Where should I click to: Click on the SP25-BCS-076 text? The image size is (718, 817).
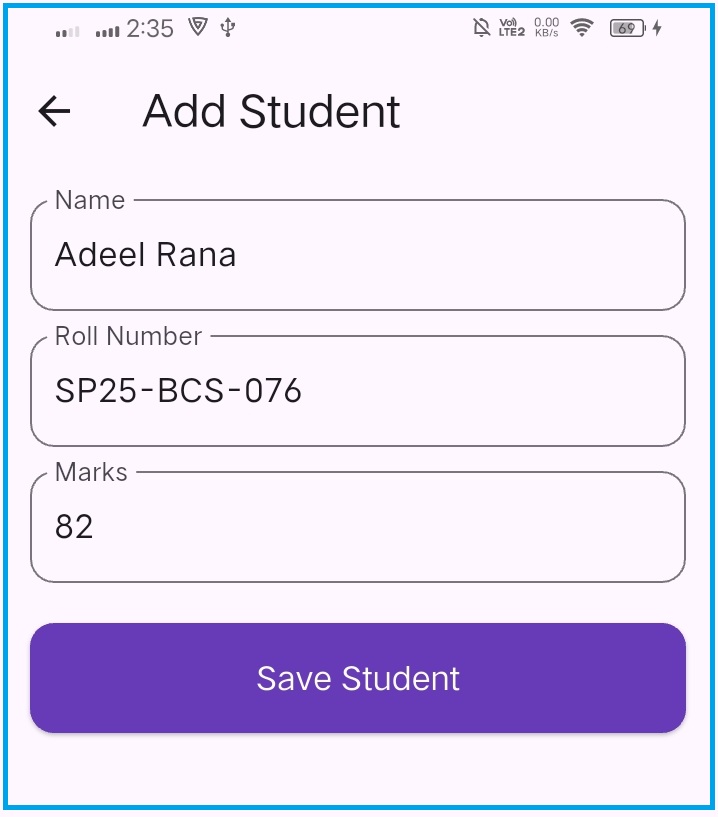pos(178,391)
